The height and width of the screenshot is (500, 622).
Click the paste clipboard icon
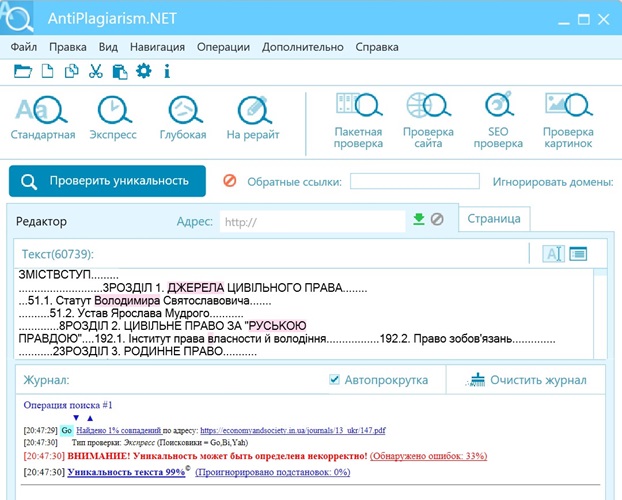pyautogui.click(x=120, y=72)
